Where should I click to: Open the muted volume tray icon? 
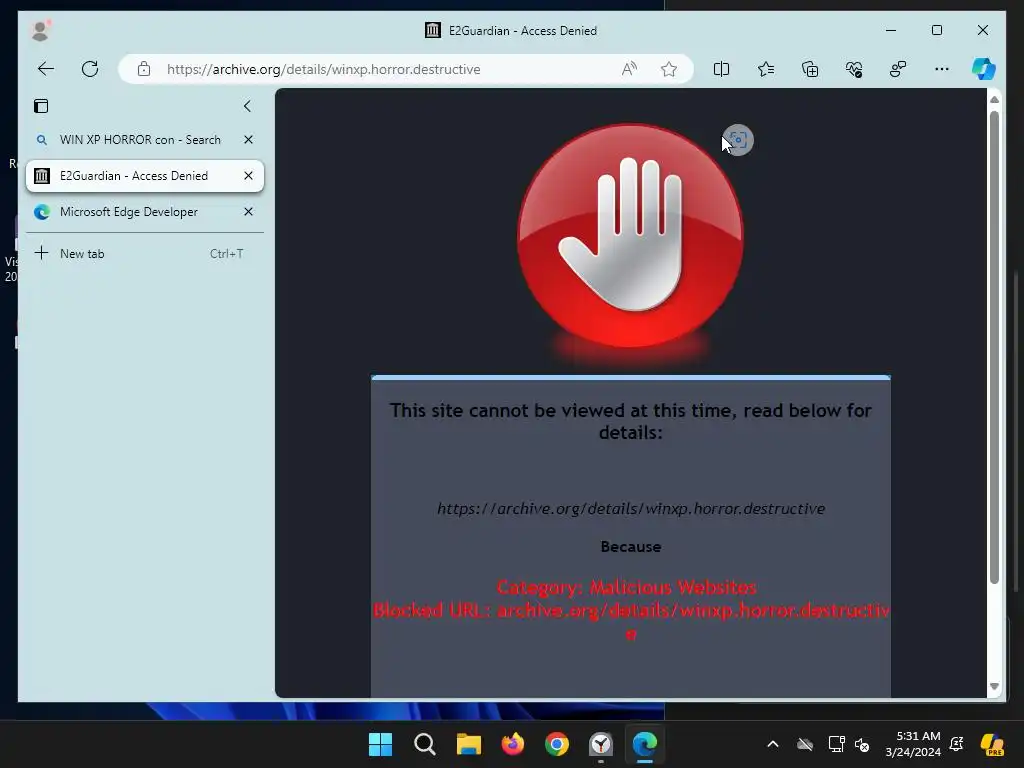(862, 744)
